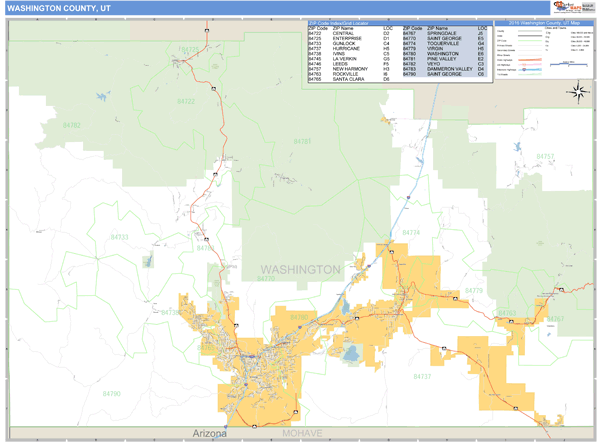
Task: Click the '2016 Washington County, UT Map' legend title
Action: pyautogui.click(x=544, y=23)
